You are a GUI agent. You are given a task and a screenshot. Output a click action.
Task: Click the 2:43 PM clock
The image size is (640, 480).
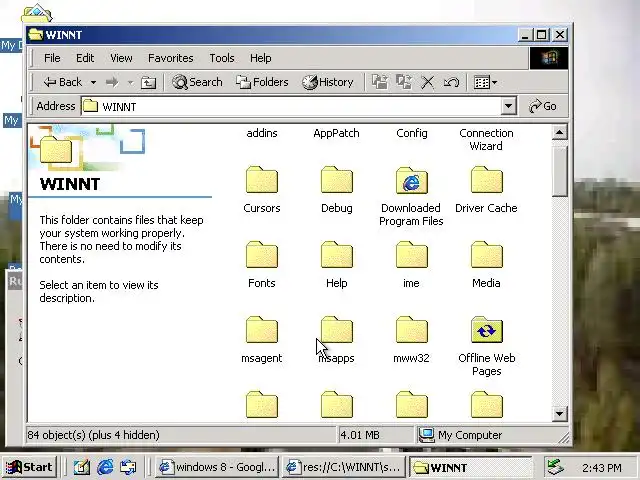[602, 468]
